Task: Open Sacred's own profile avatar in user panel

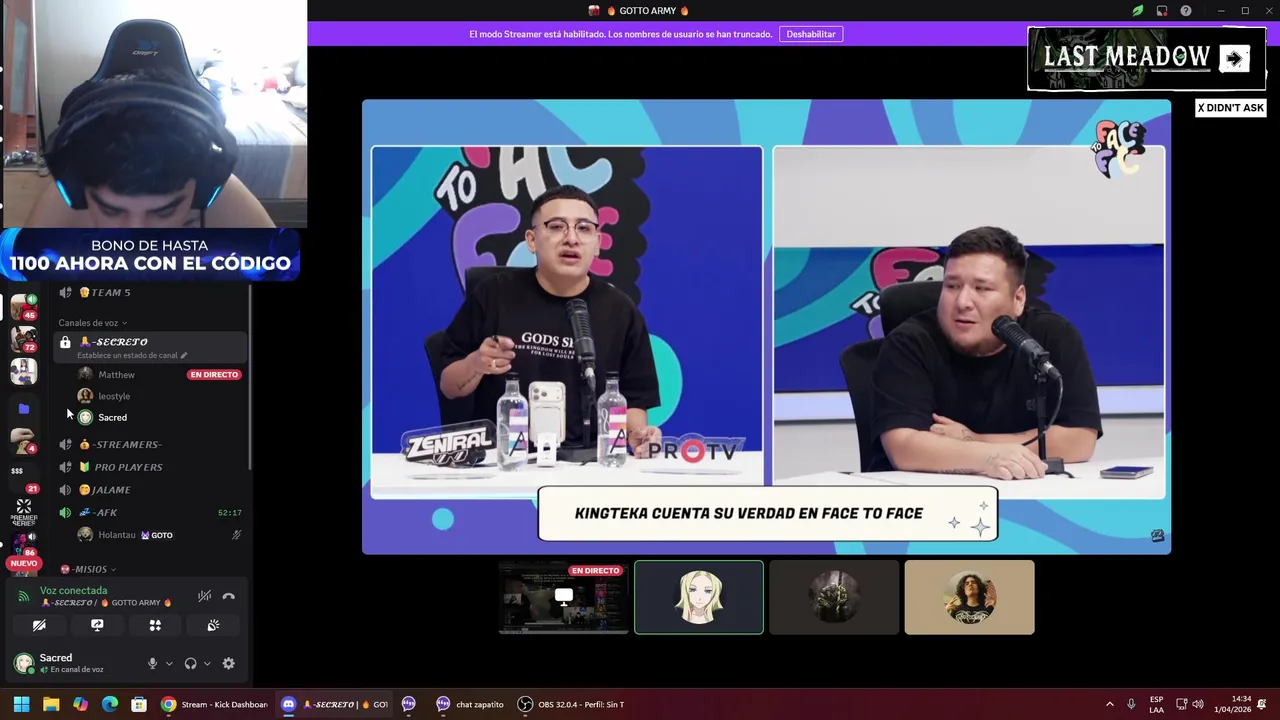Action: pyautogui.click(x=23, y=662)
